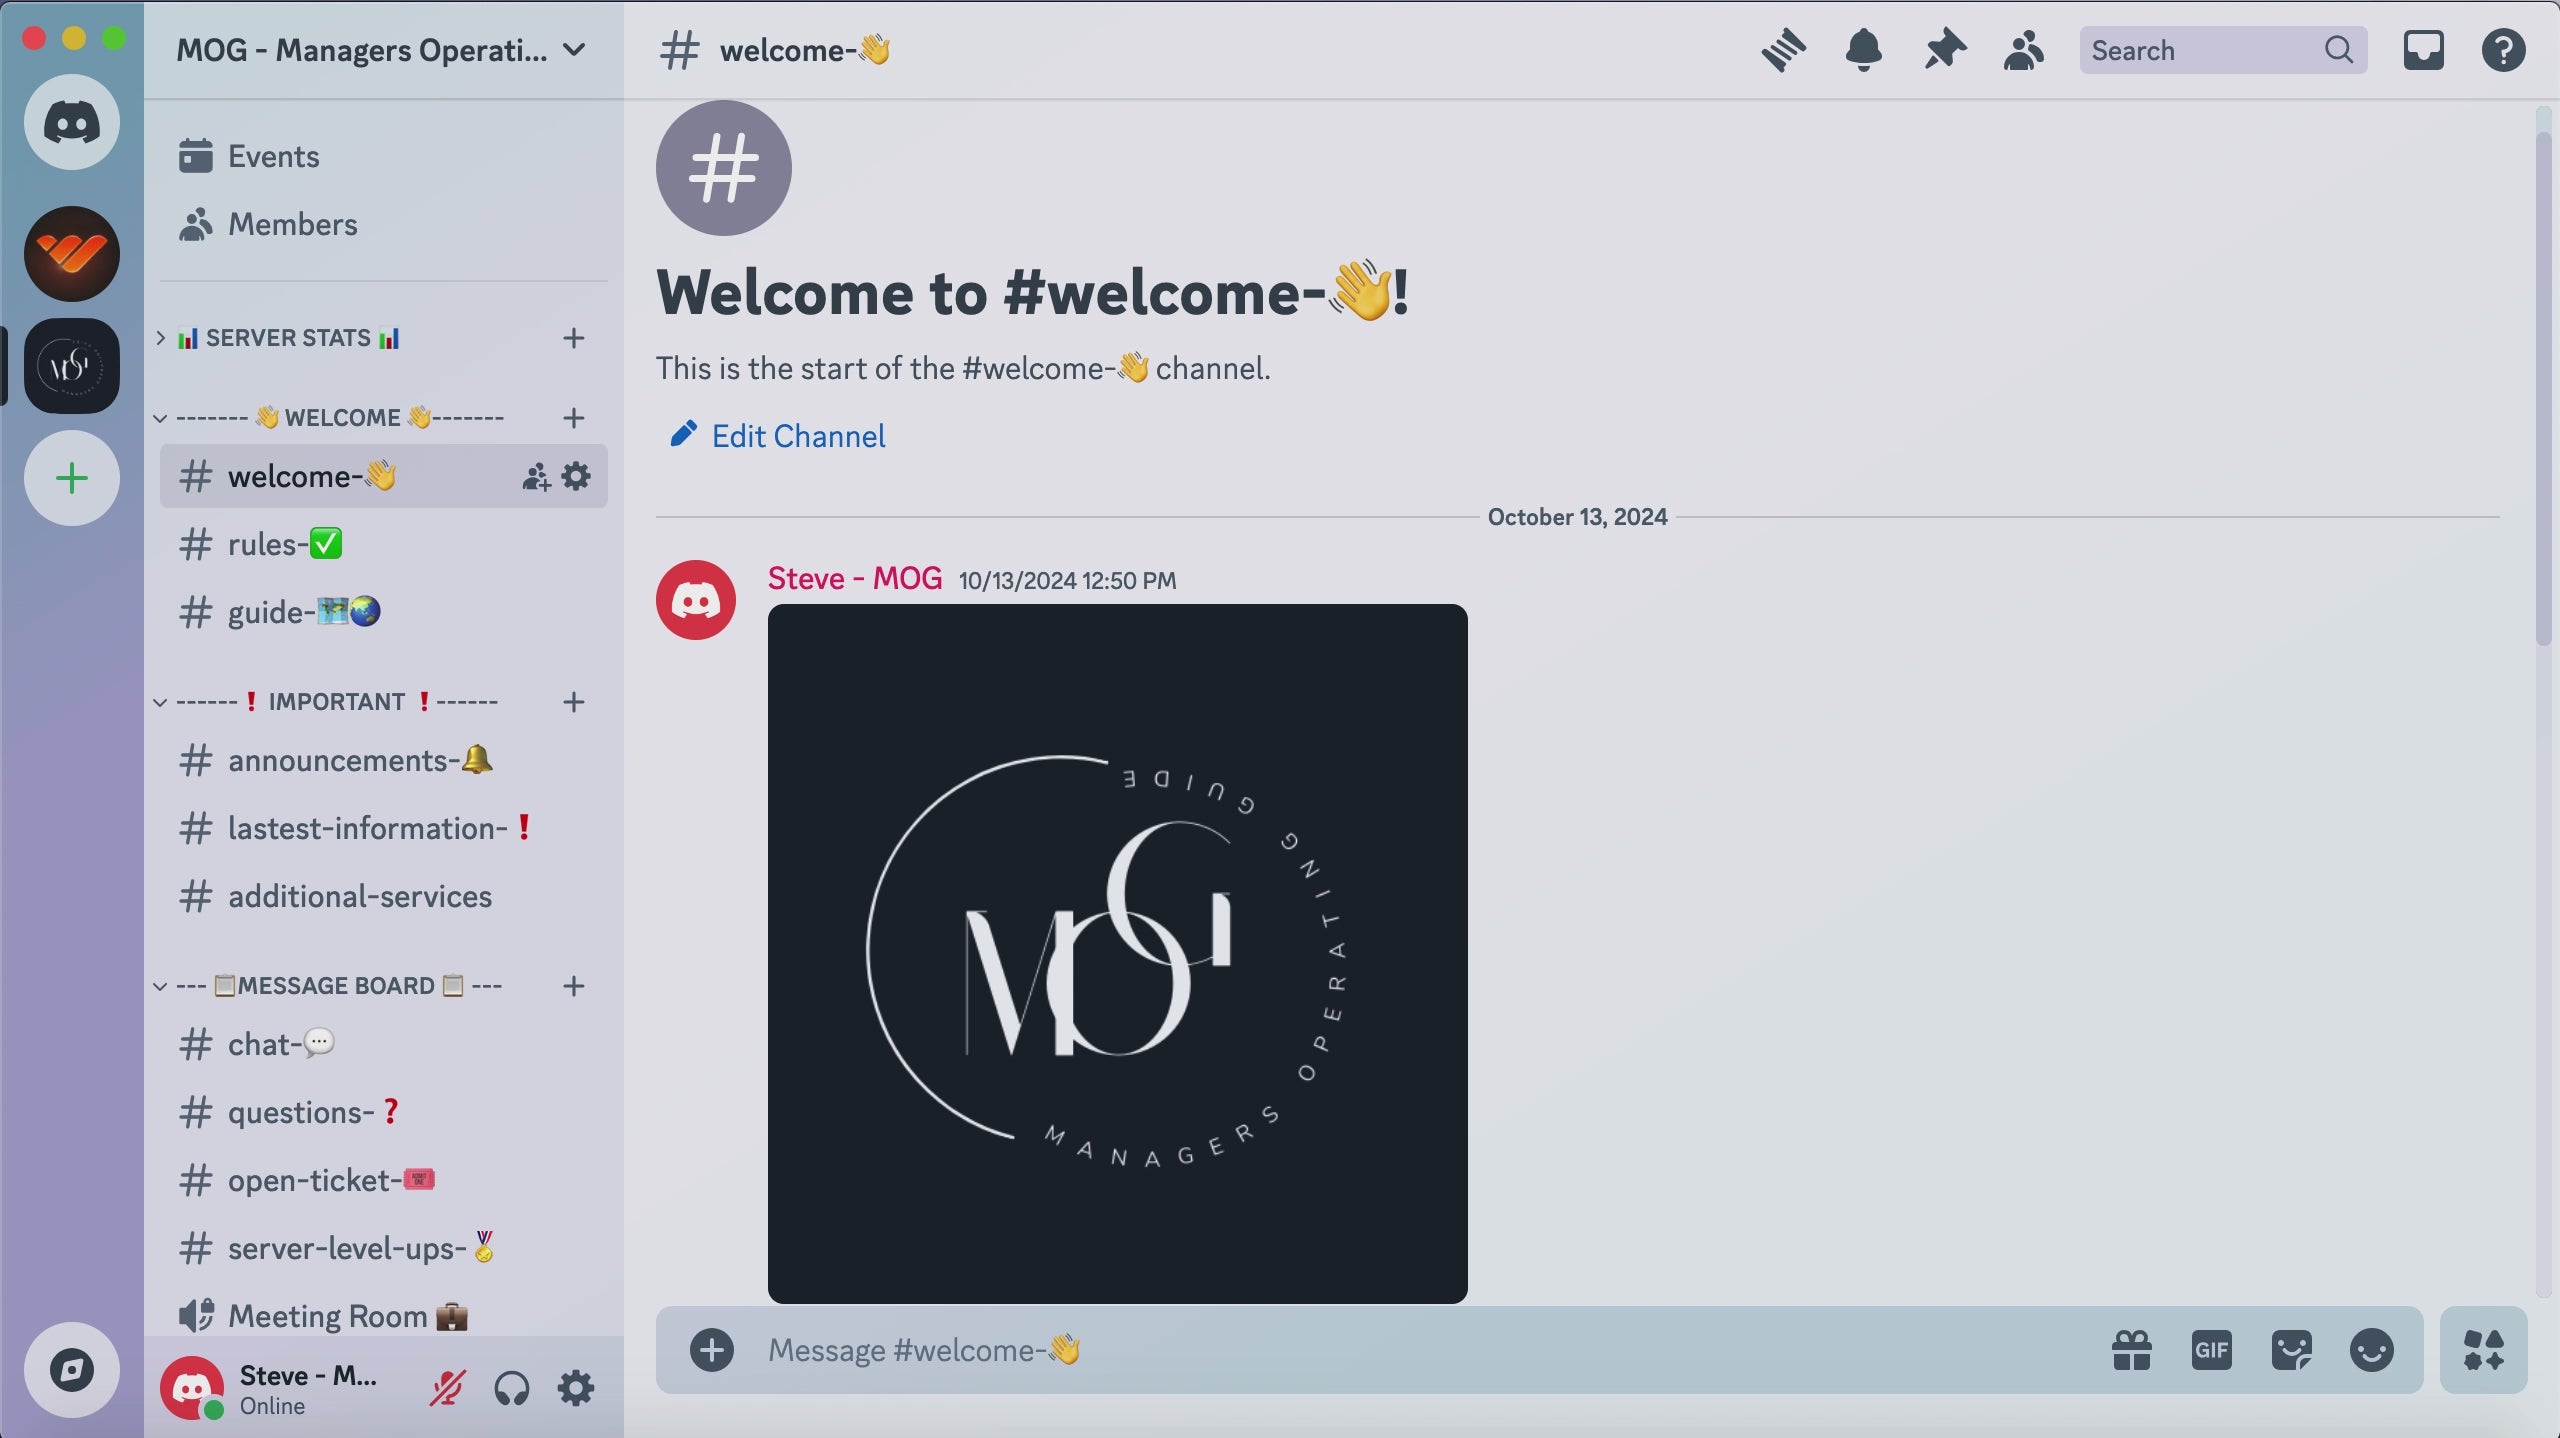Toggle notification settings for MOG server
The image size is (2560, 1438).
tap(1862, 49)
